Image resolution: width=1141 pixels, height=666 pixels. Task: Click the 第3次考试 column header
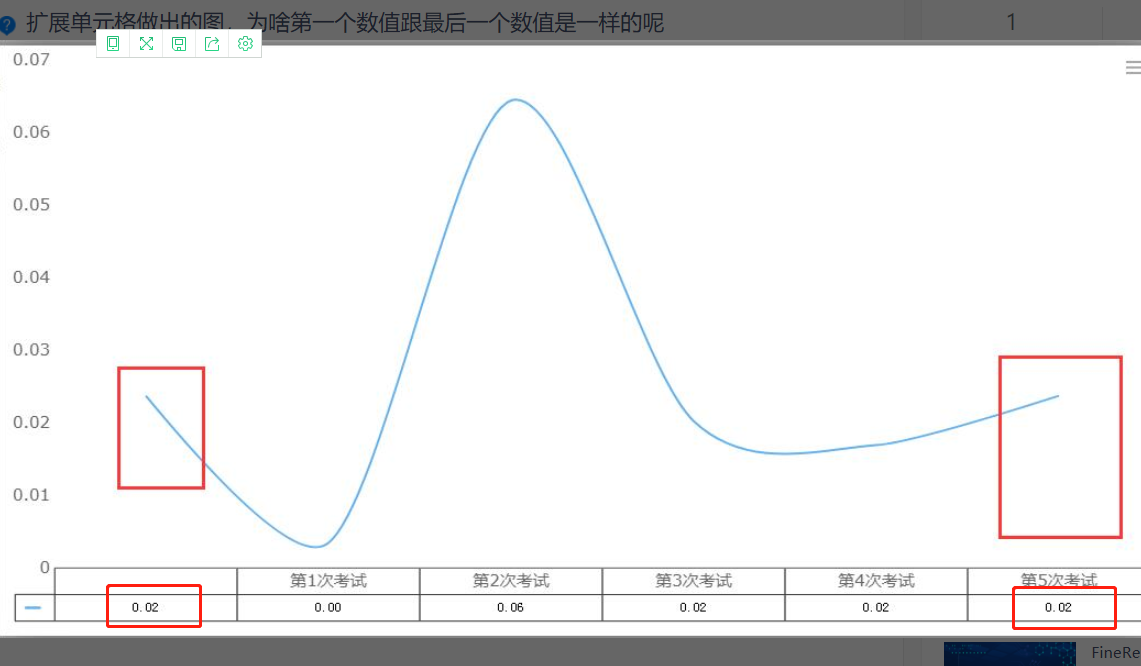click(693, 581)
